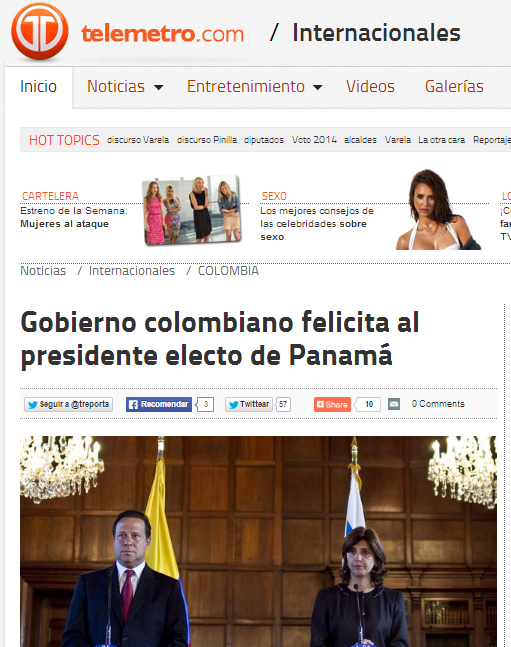This screenshot has height=647, width=511.
Task: Expand the Entretenimiento dropdown arrow
Action: (317, 87)
